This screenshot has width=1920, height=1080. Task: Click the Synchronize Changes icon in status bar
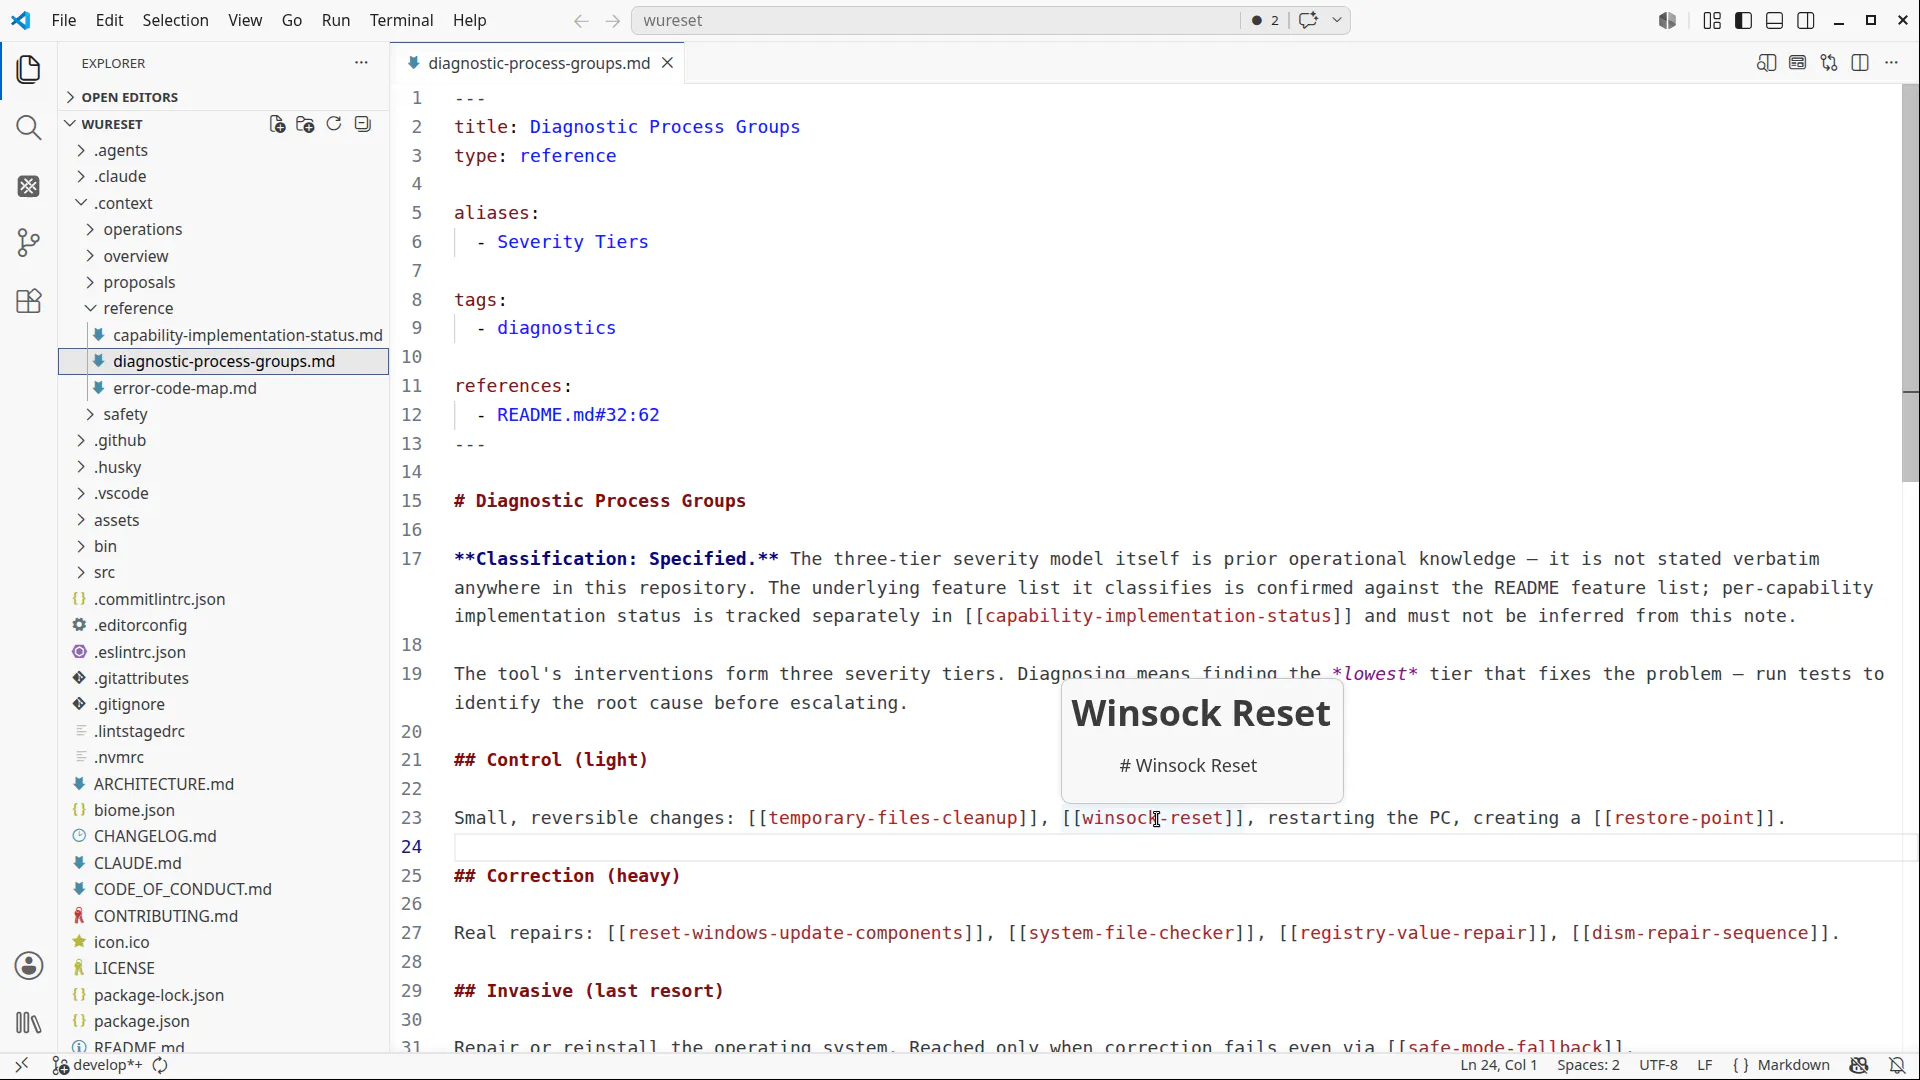[160, 1065]
